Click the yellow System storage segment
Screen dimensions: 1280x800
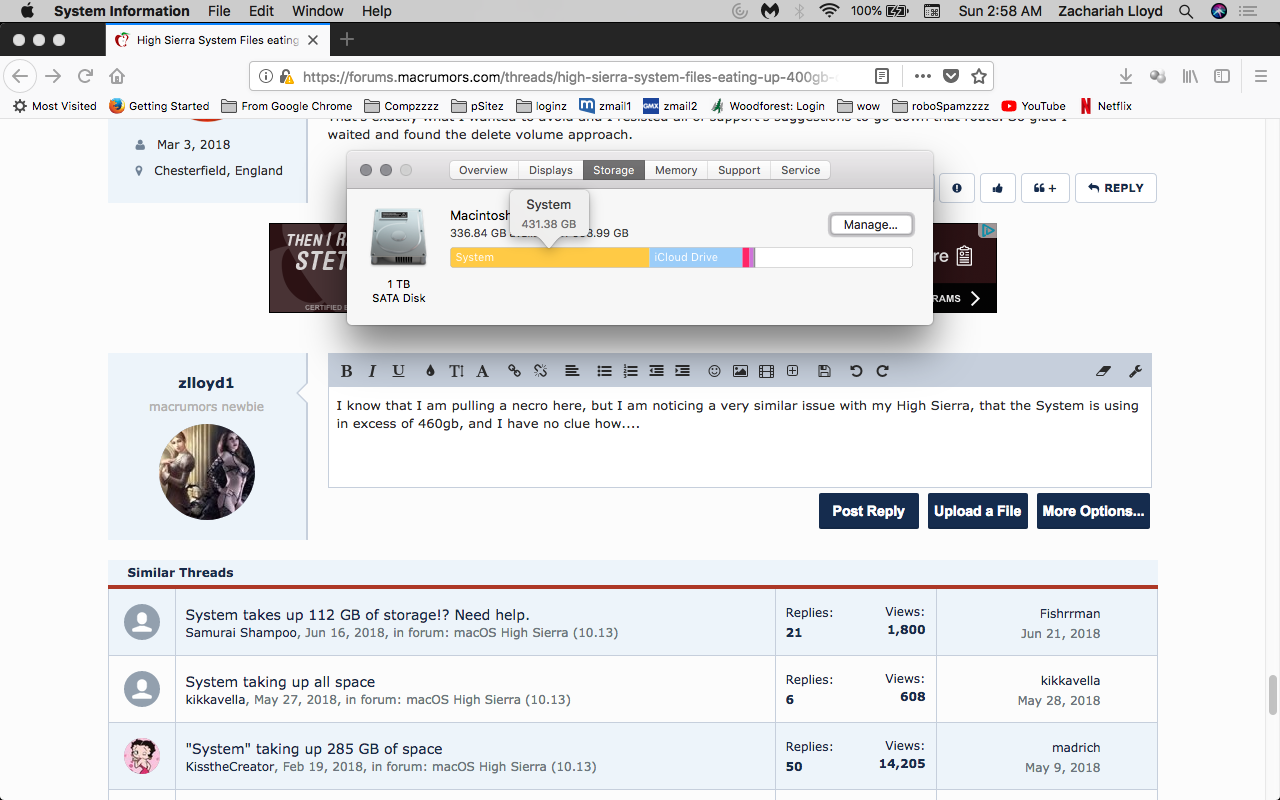[549, 257]
